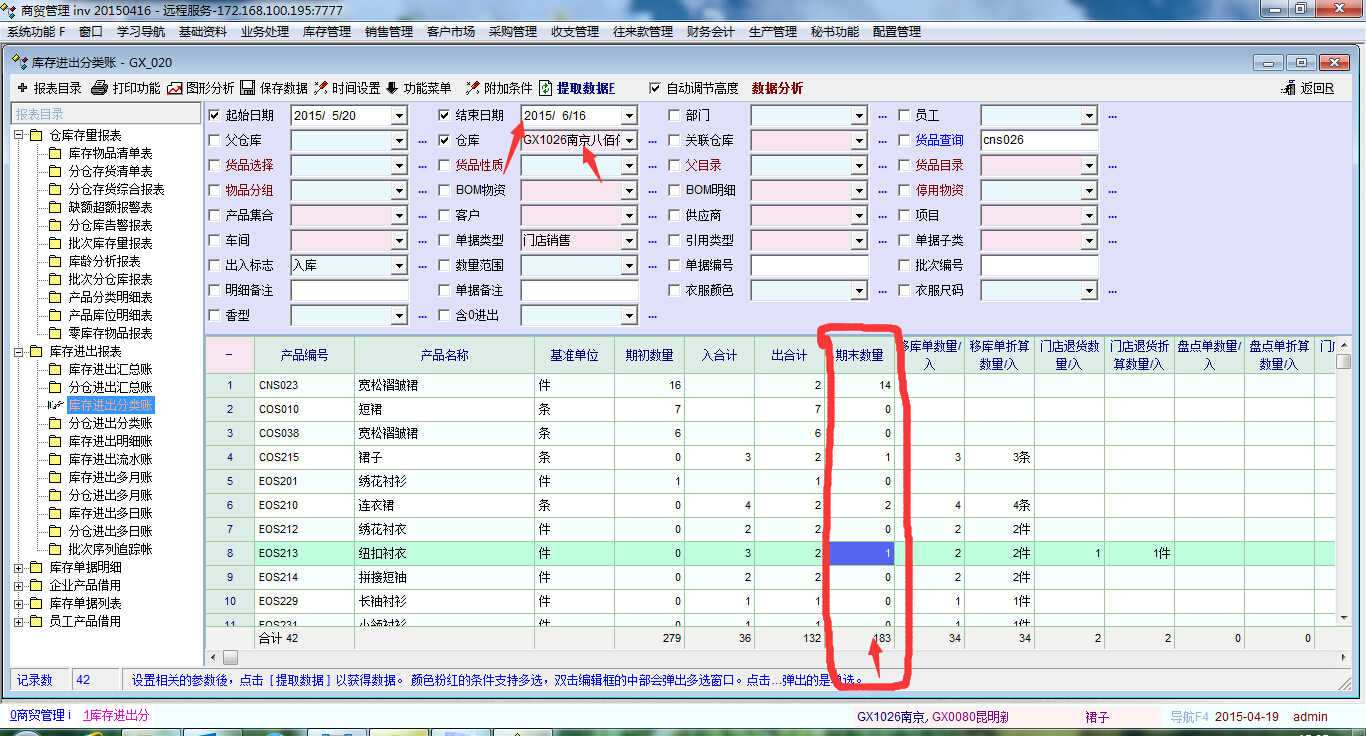Open the 打印功能 printer icon
Viewport: 1366px width, 736px height.
pos(99,88)
